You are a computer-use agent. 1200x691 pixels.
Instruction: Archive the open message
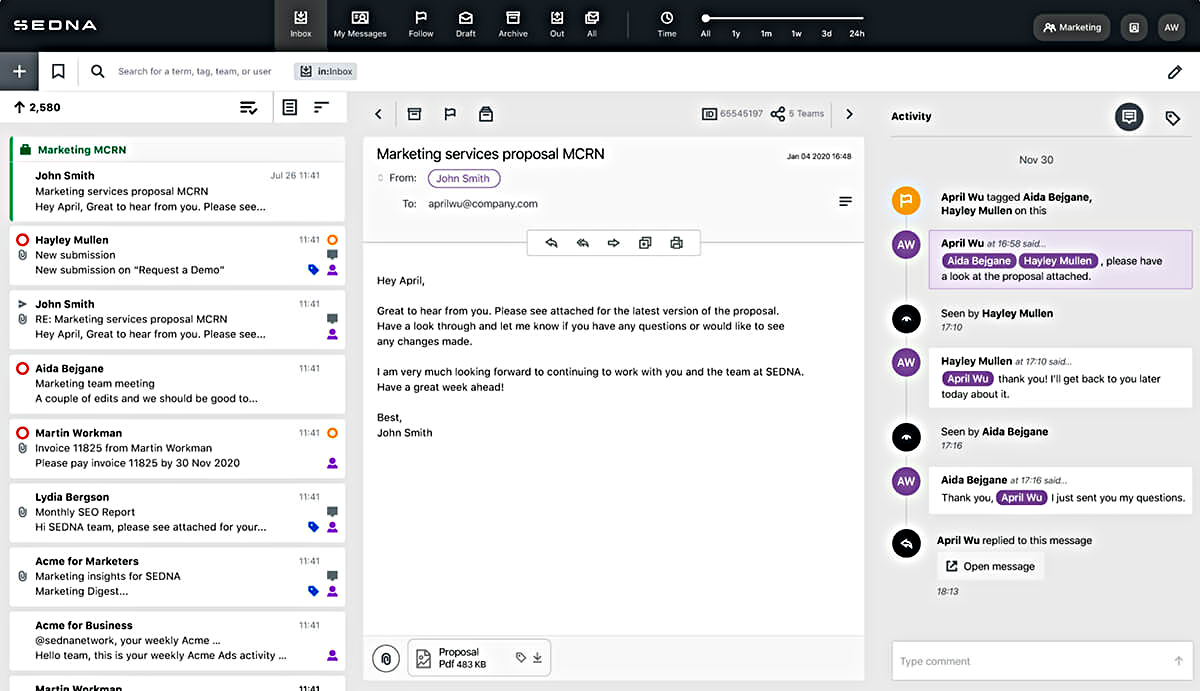[x=414, y=114]
